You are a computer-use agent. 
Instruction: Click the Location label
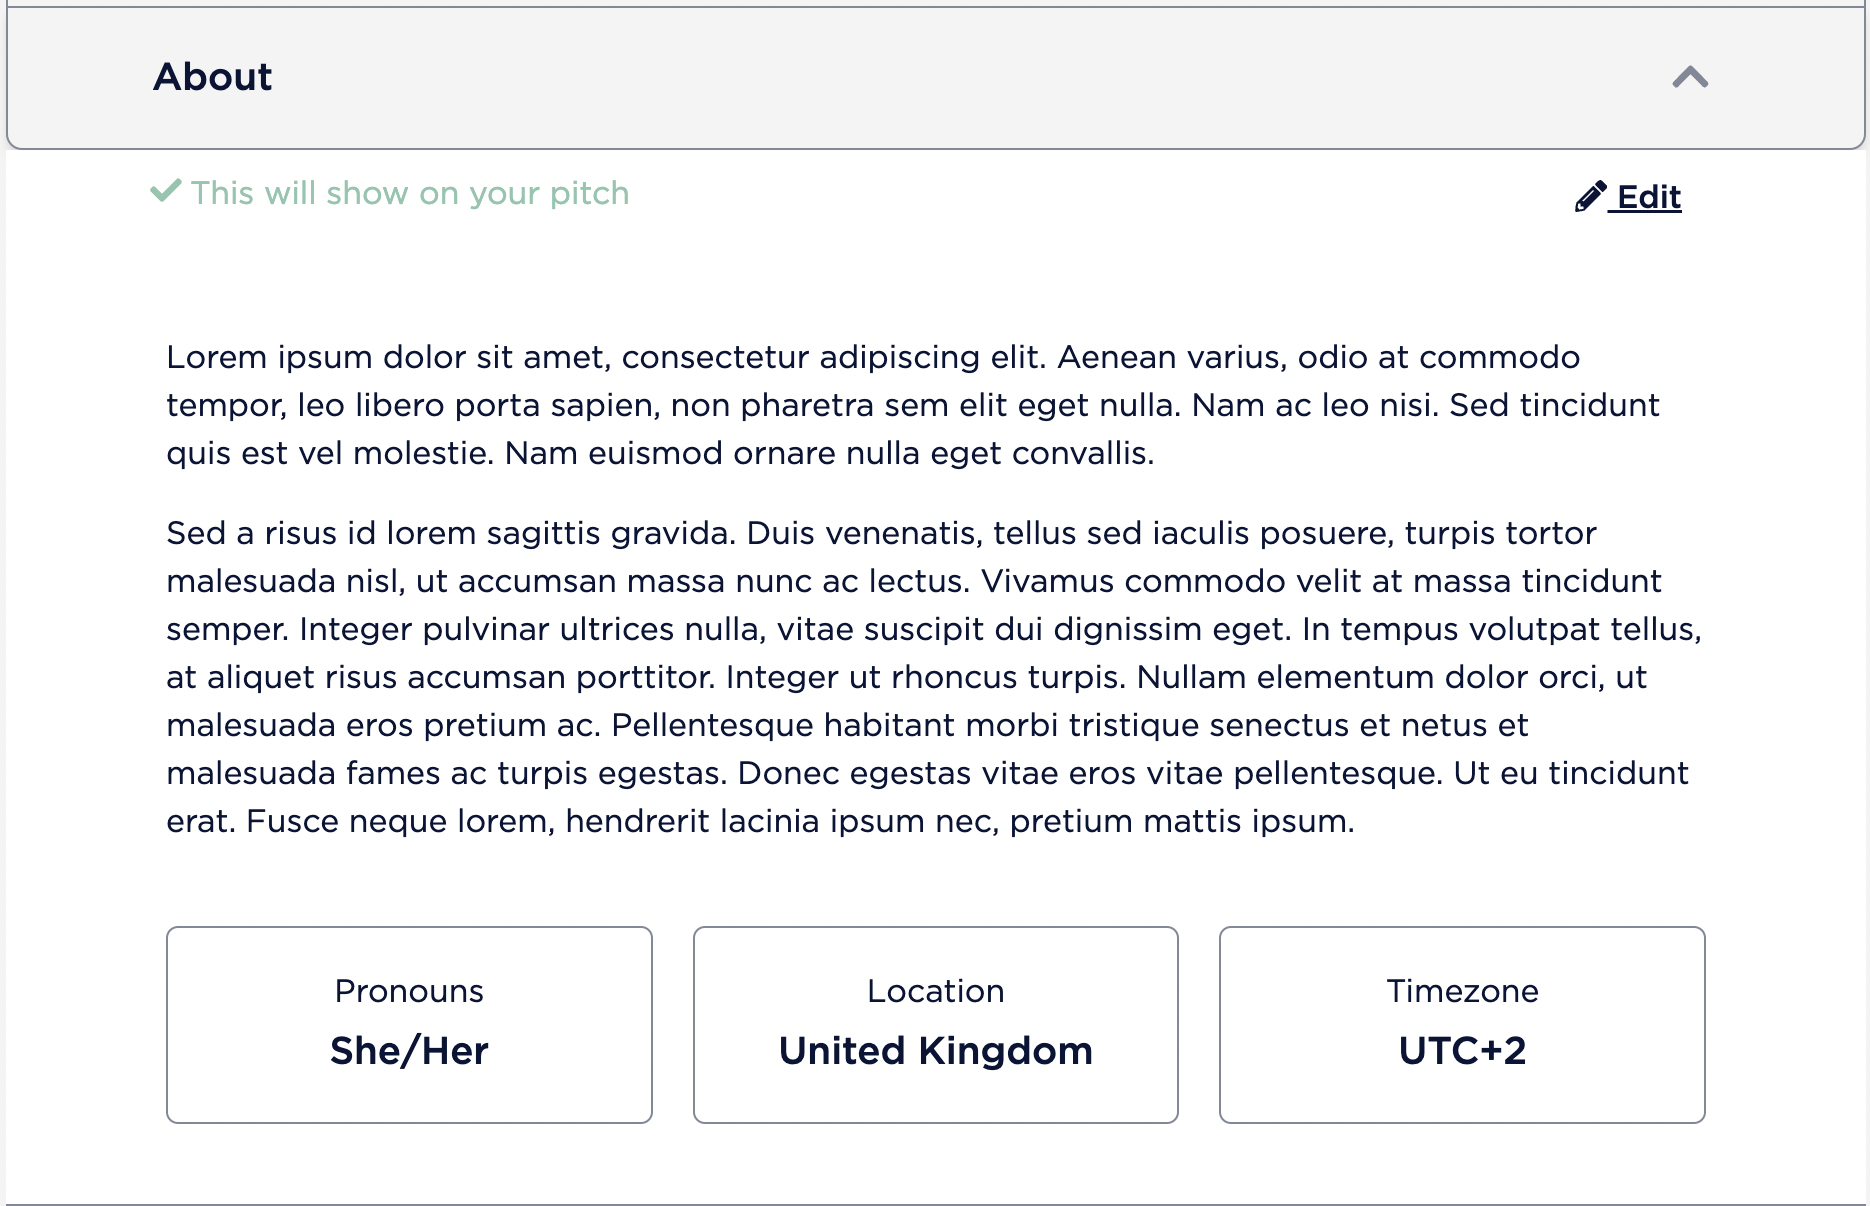click(935, 991)
